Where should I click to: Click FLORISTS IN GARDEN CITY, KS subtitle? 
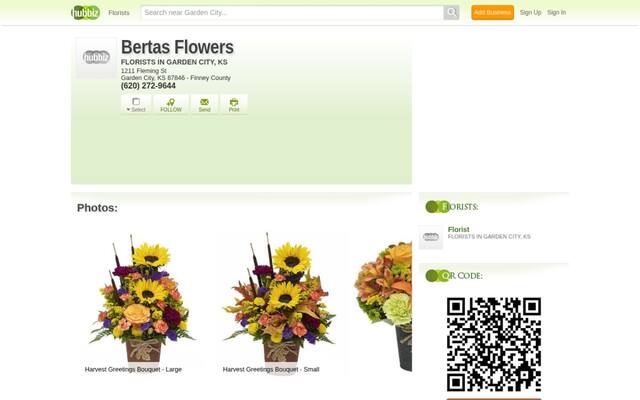(x=174, y=62)
